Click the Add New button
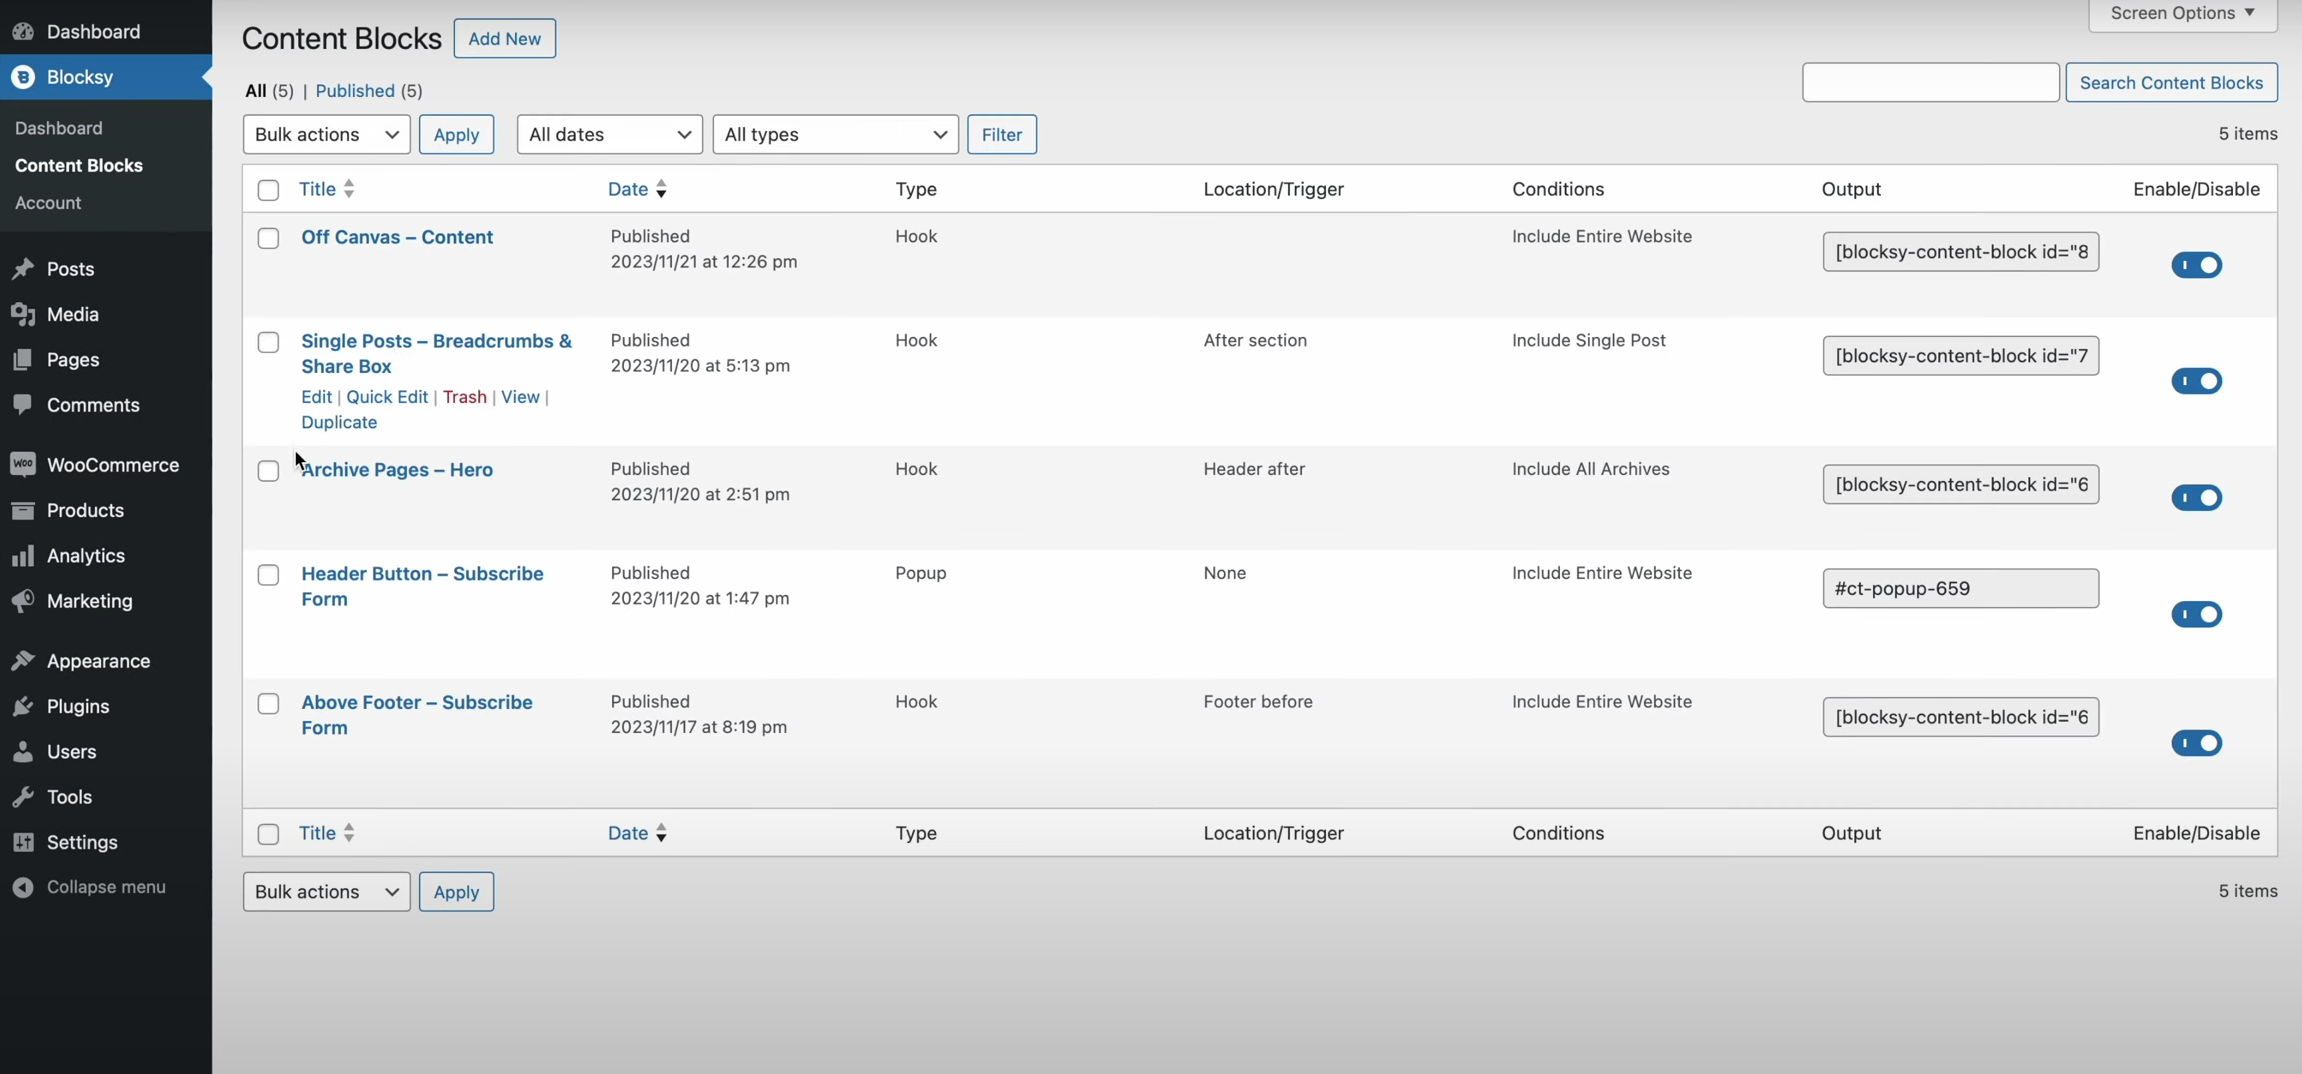Image resolution: width=2302 pixels, height=1074 pixels. (504, 39)
